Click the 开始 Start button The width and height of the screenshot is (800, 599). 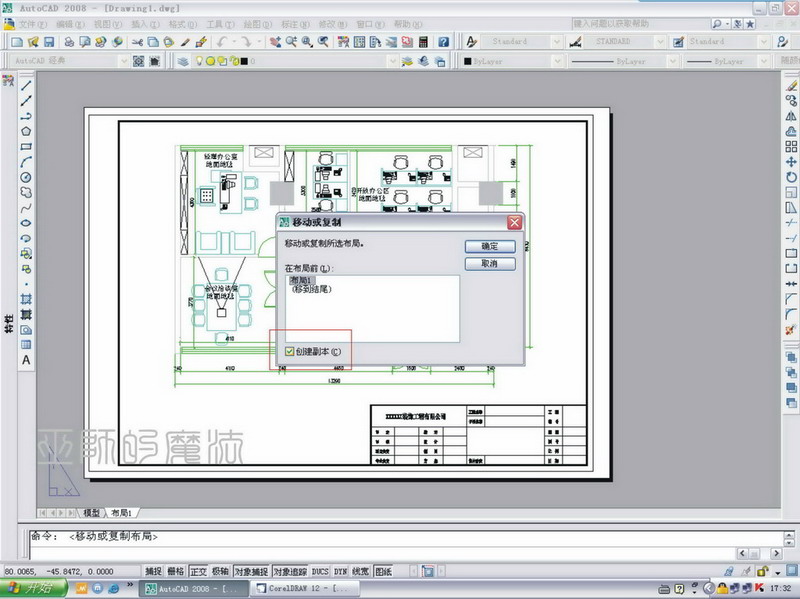(x=33, y=588)
